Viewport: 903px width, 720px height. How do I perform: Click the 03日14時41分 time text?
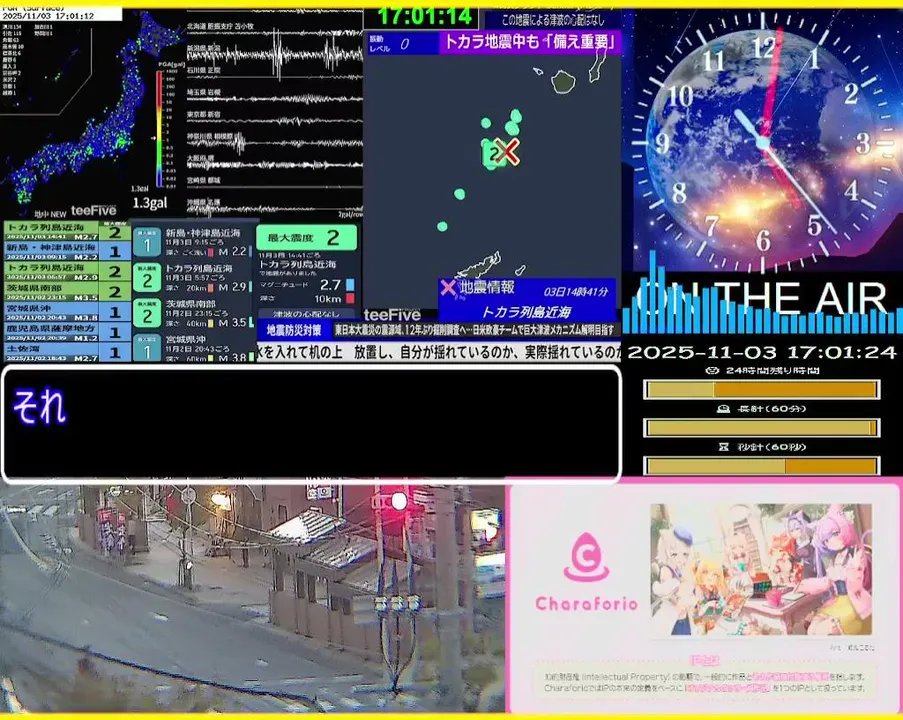click(575, 291)
